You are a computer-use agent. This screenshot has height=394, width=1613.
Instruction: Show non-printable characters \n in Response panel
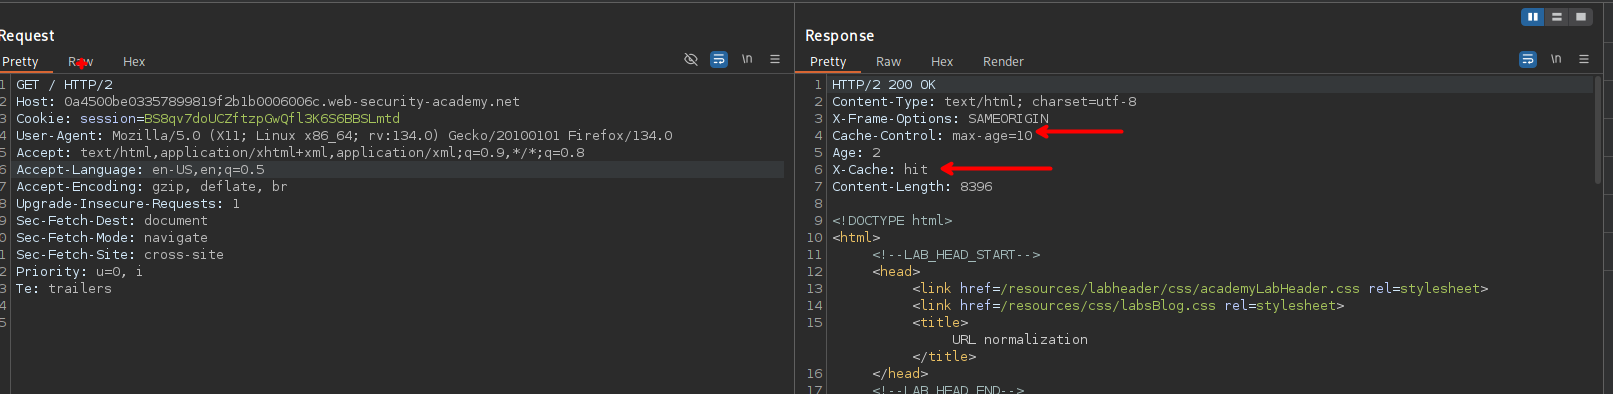click(1556, 59)
